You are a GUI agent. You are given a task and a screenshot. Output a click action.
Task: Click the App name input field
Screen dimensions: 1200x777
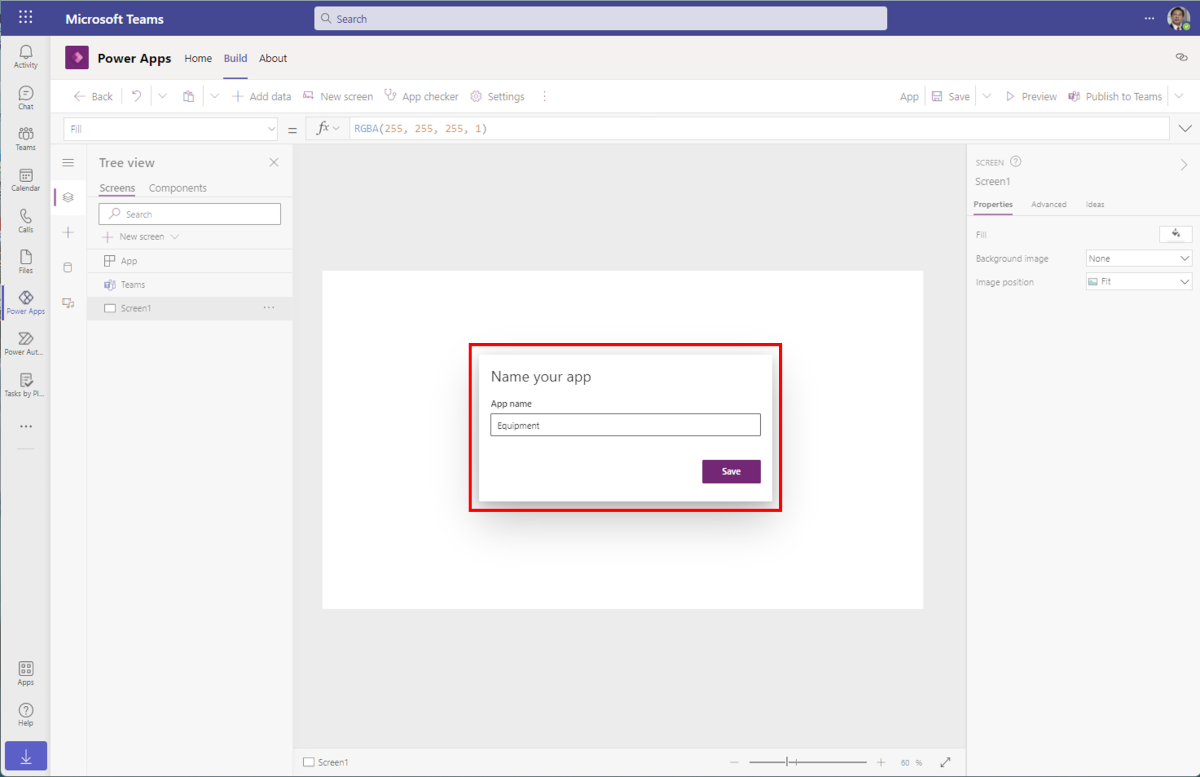pyautogui.click(x=625, y=425)
